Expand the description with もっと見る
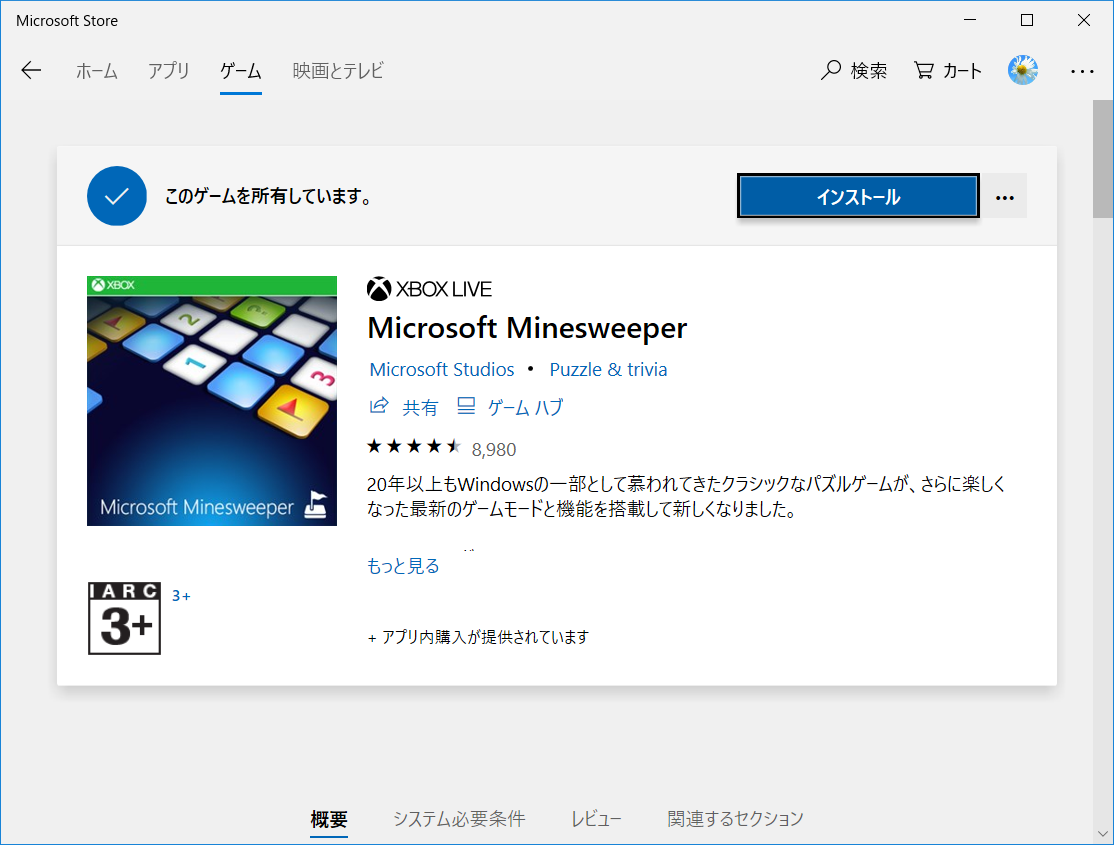1114x845 pixels. click(403, 565)
